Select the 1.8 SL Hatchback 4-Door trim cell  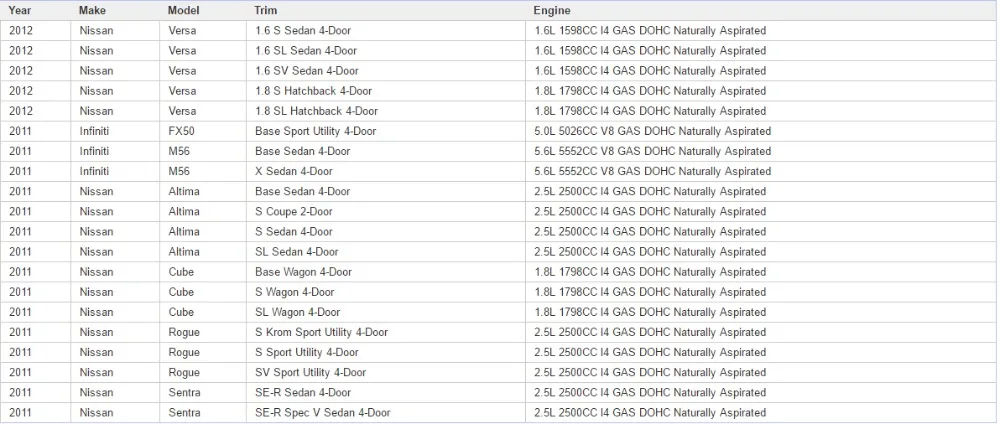pos(386,111)
